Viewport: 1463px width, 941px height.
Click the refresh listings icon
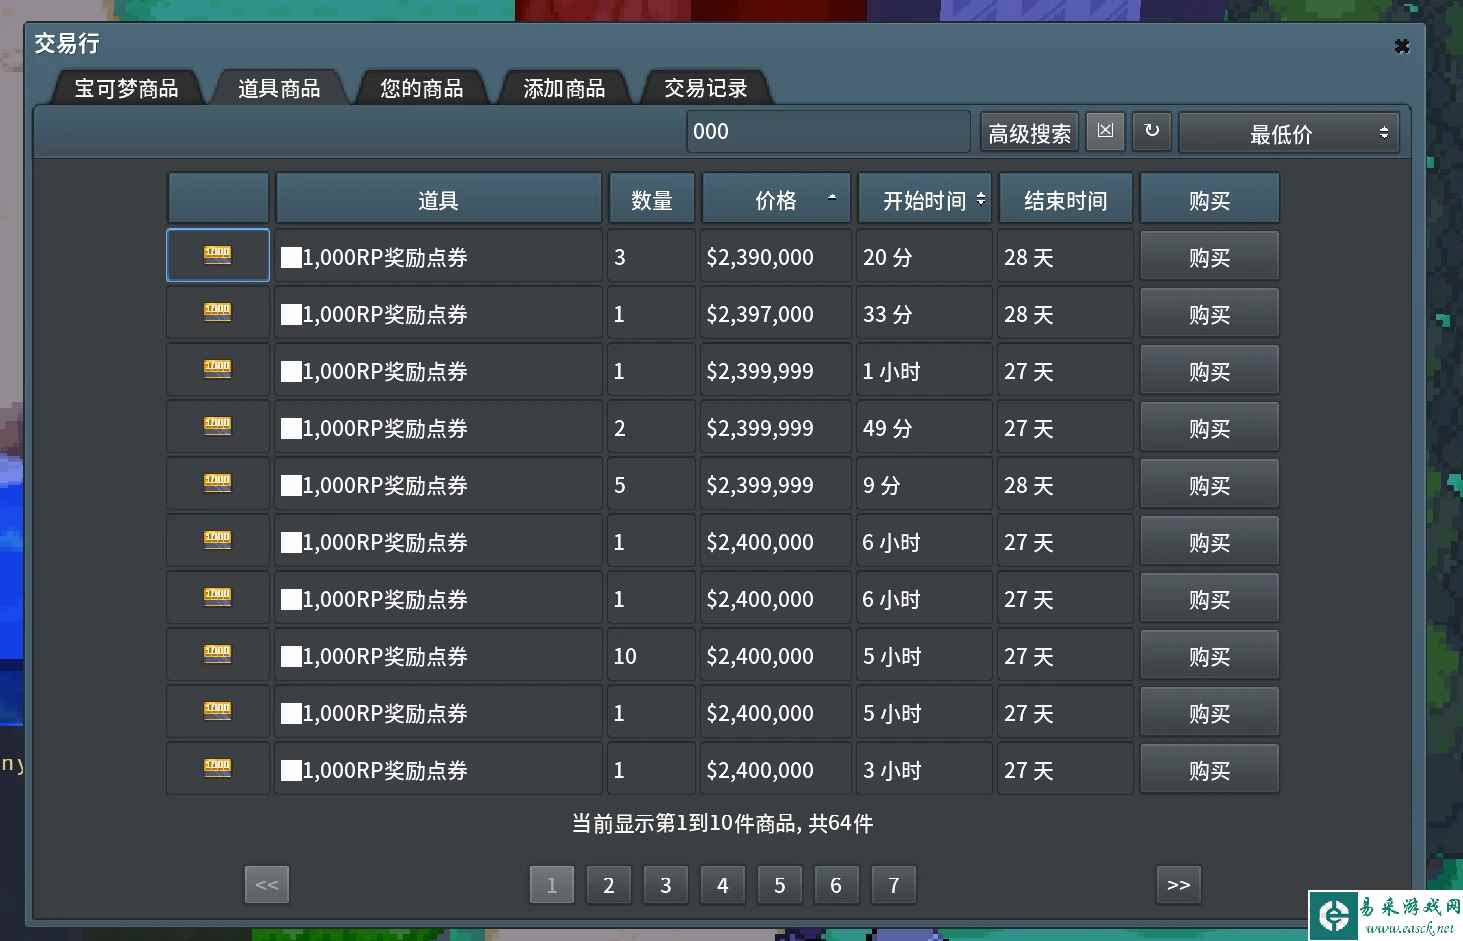click(x=1152, y=131)
